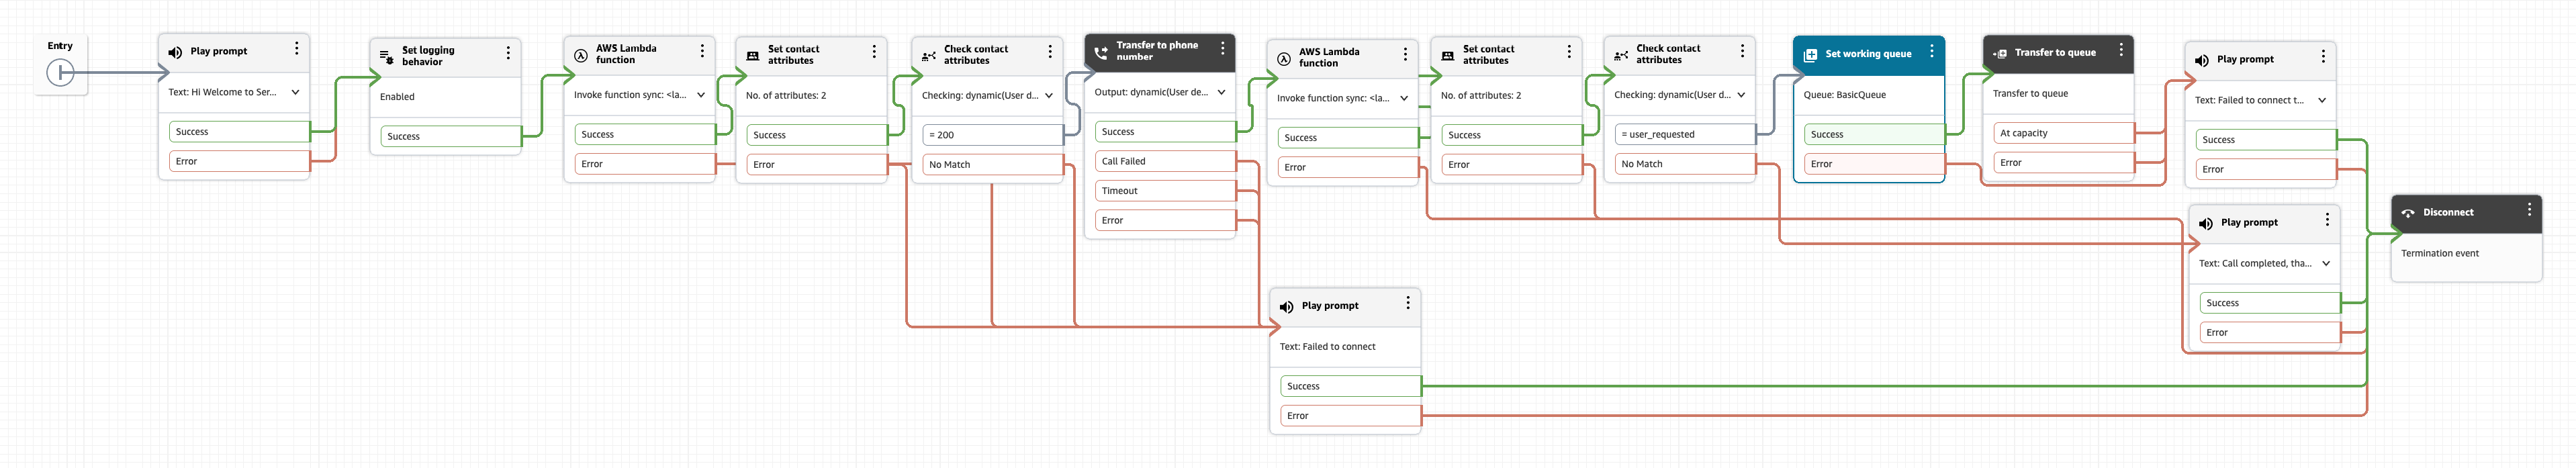Select the Error branch in 'Hi Welcome' Play prompt

(239, 162)
